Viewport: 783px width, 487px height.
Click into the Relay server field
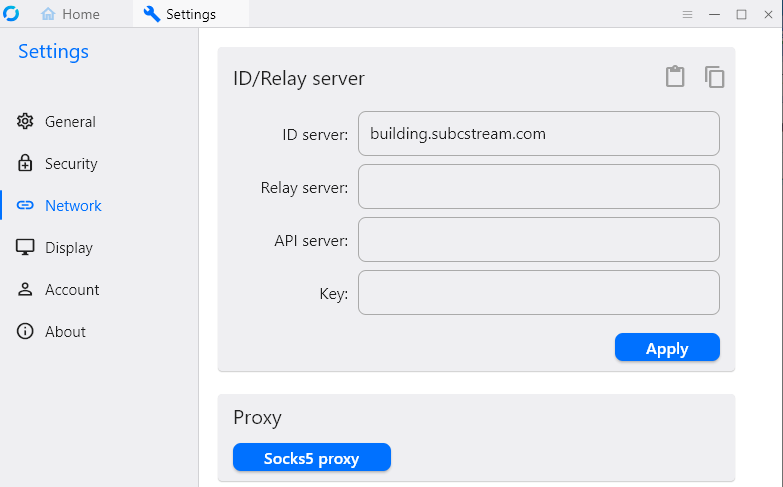point(538,186)
